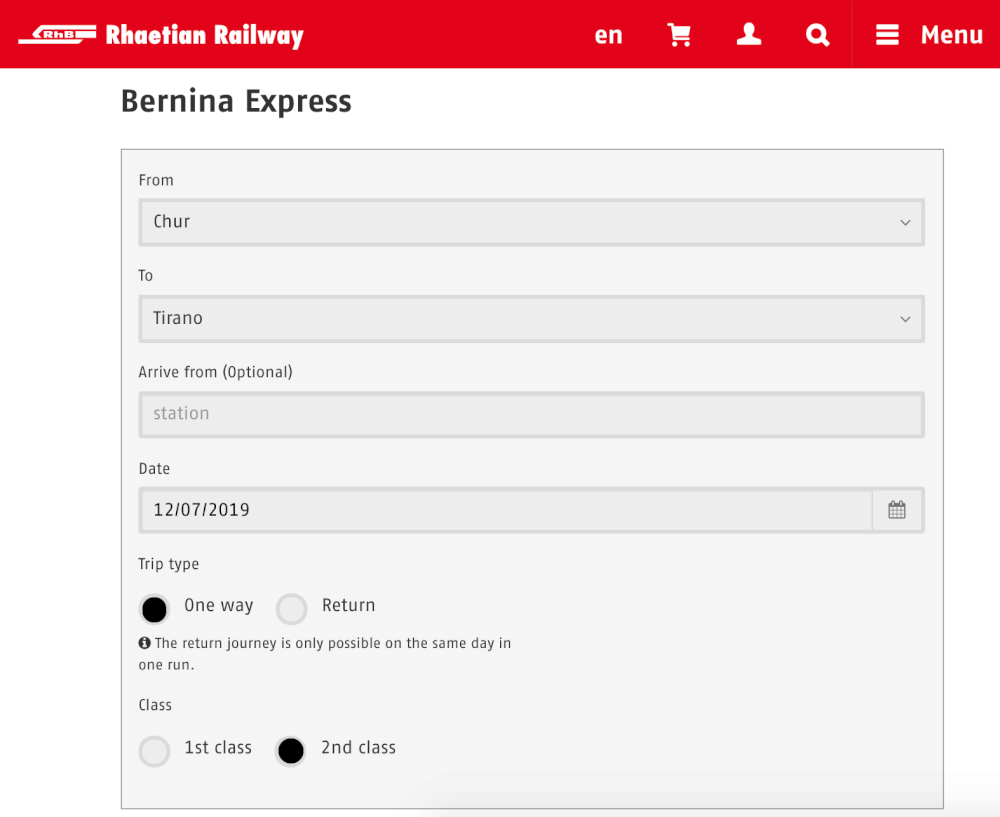Click the Arrive from station input field
The width and height of the screenshot is (1000, 817).
coord(531,414)
